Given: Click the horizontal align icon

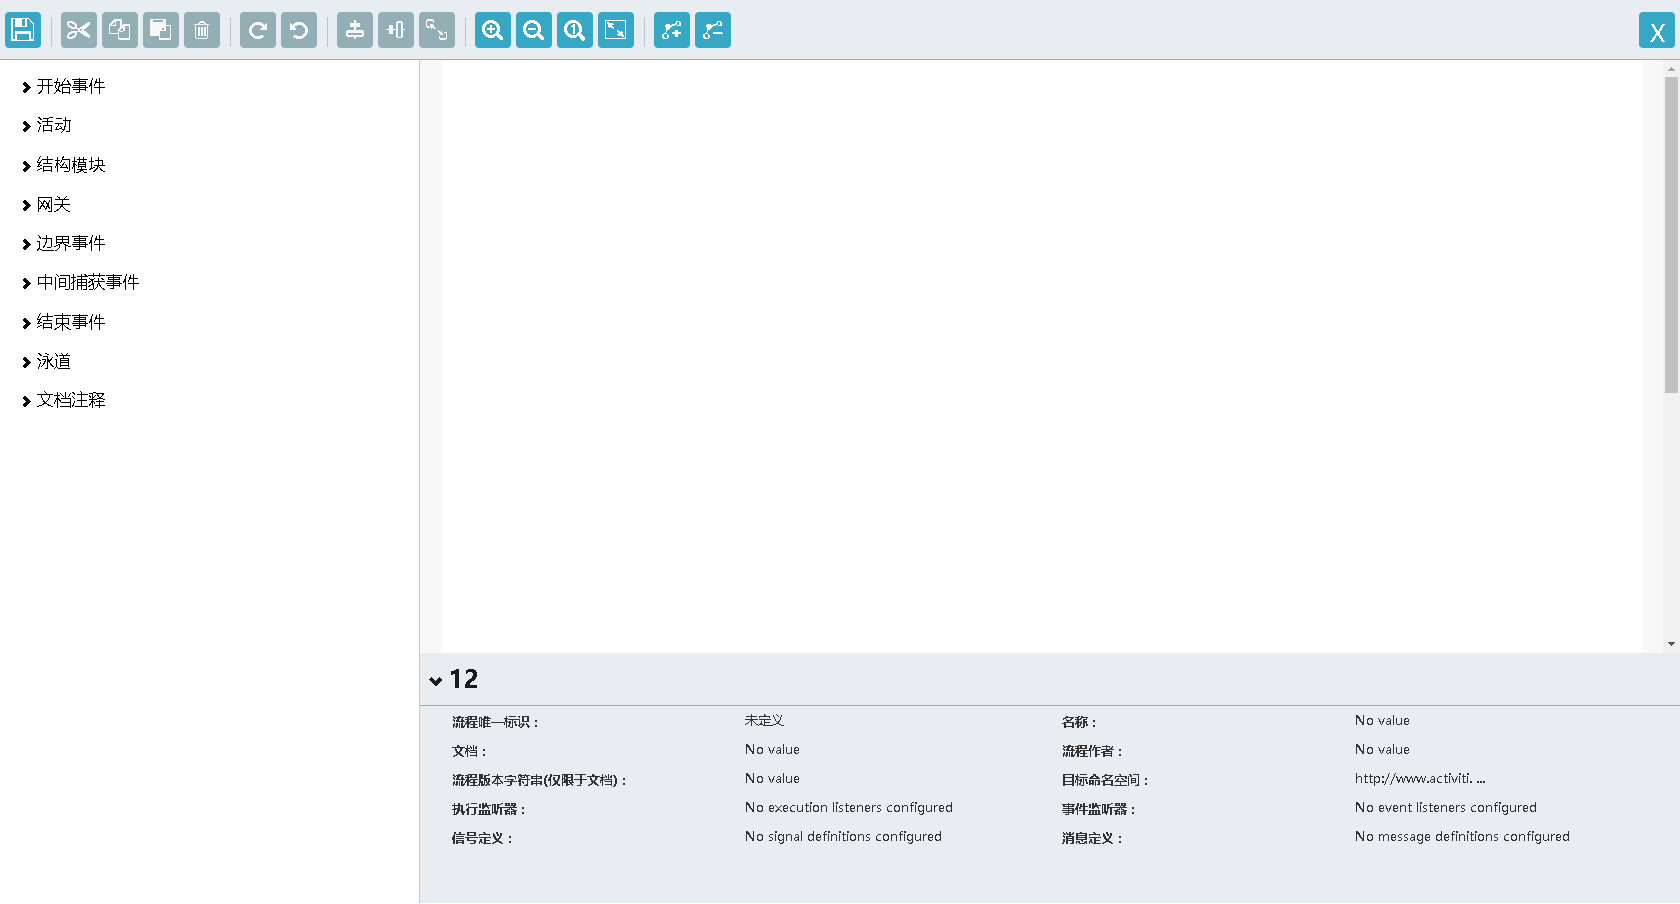Looking at the screenshot, I should [395, 30].
